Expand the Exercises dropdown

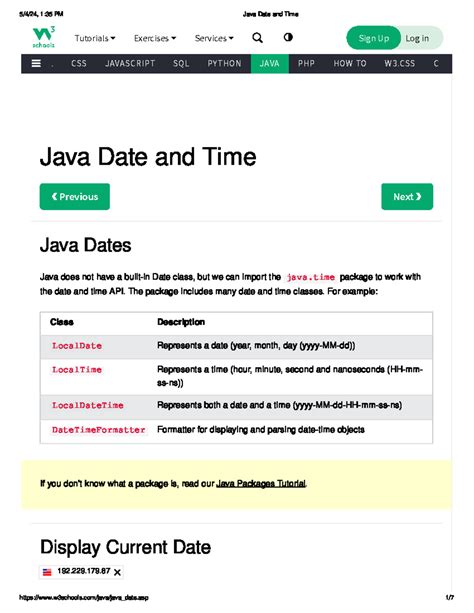(x=155, y=38)
